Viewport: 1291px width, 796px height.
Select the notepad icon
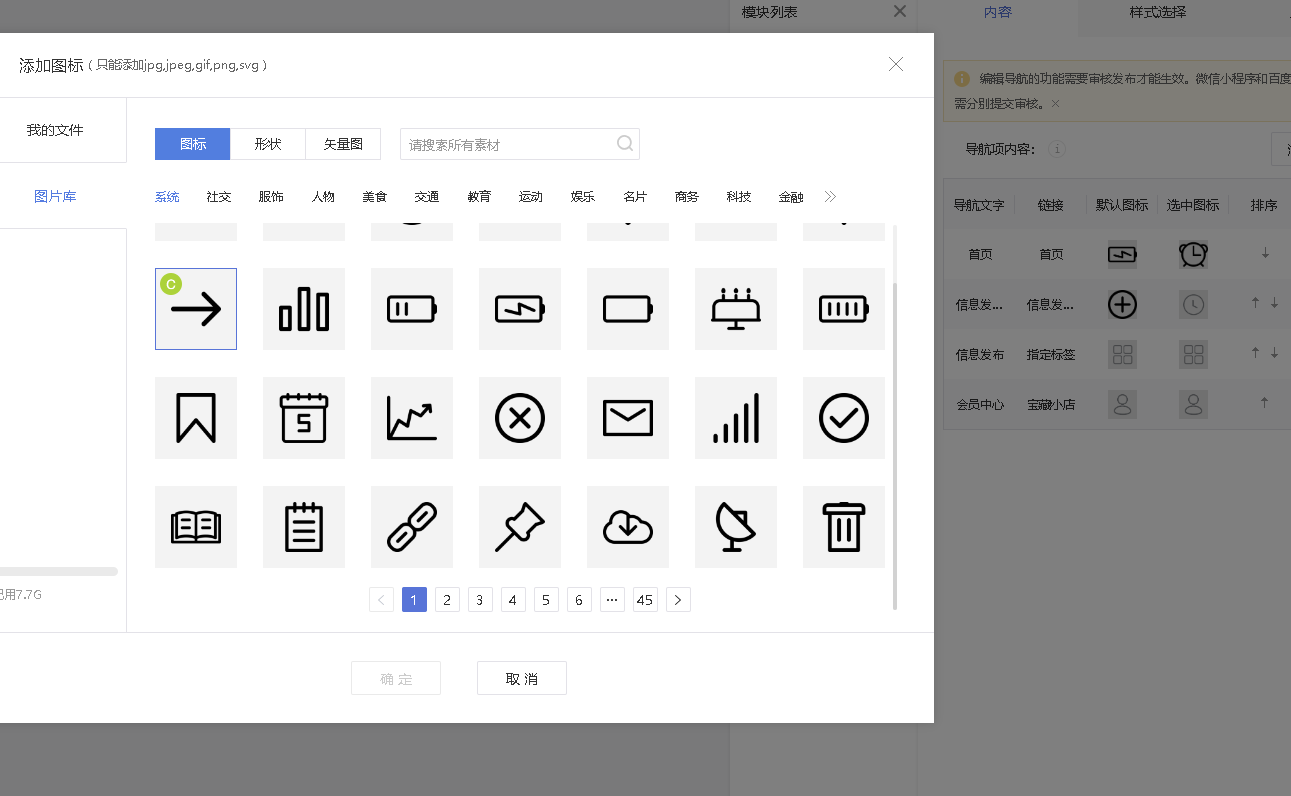click(304, 527)
